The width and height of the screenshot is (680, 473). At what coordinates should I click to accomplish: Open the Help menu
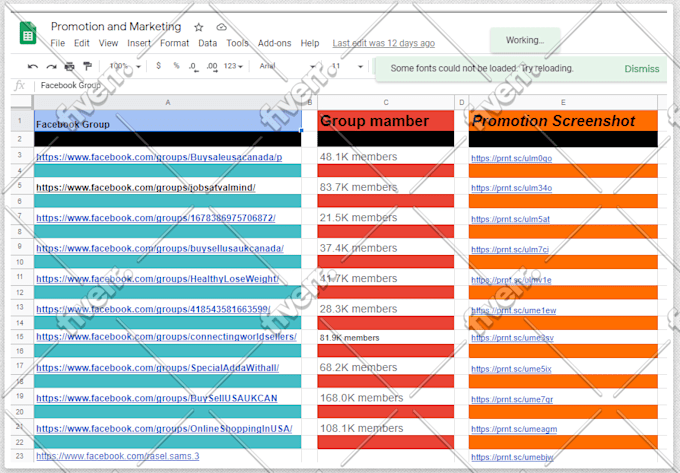[310, 43]
